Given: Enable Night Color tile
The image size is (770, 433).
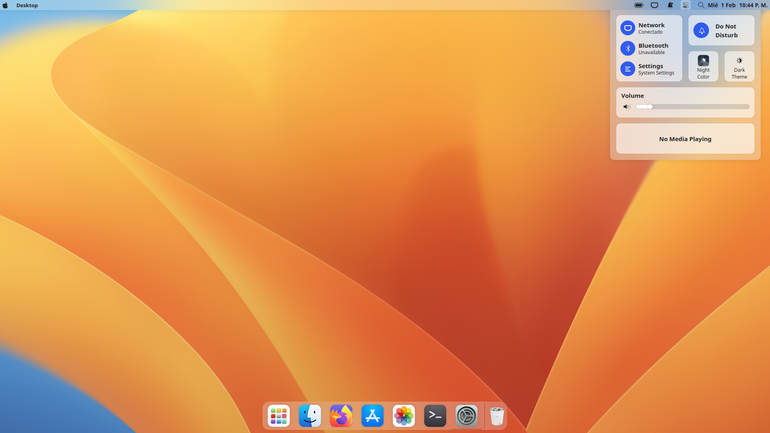Looking at the screenshot, I should (703, 66).
